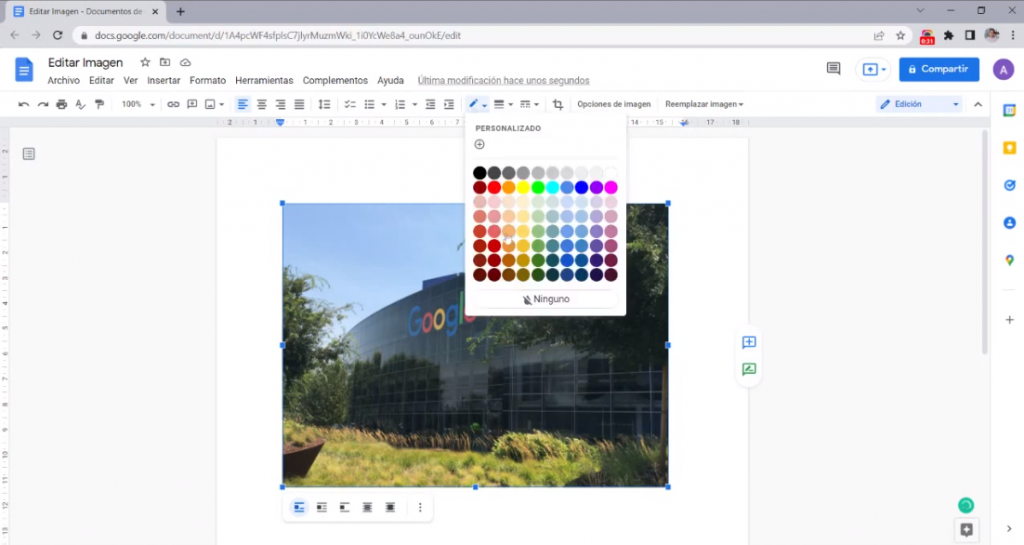Expand the Reemplazar imagen dropdown
1024x545 pixels.
[x=704, y=104]
